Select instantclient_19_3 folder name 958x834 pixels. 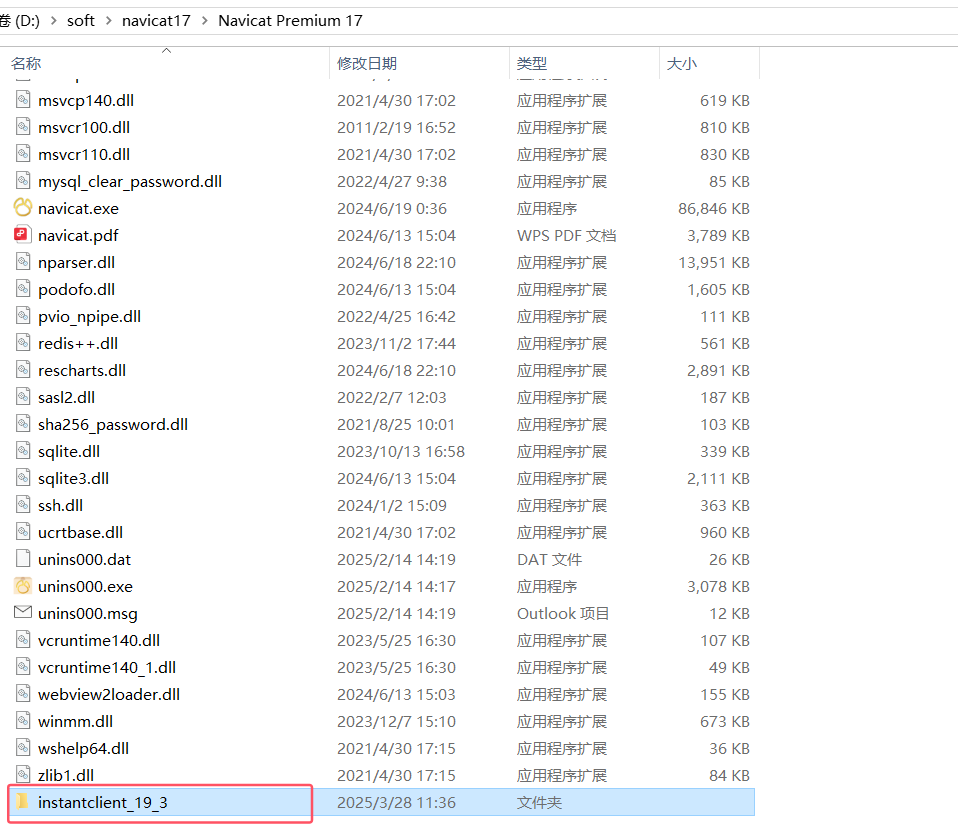point(103,802)
